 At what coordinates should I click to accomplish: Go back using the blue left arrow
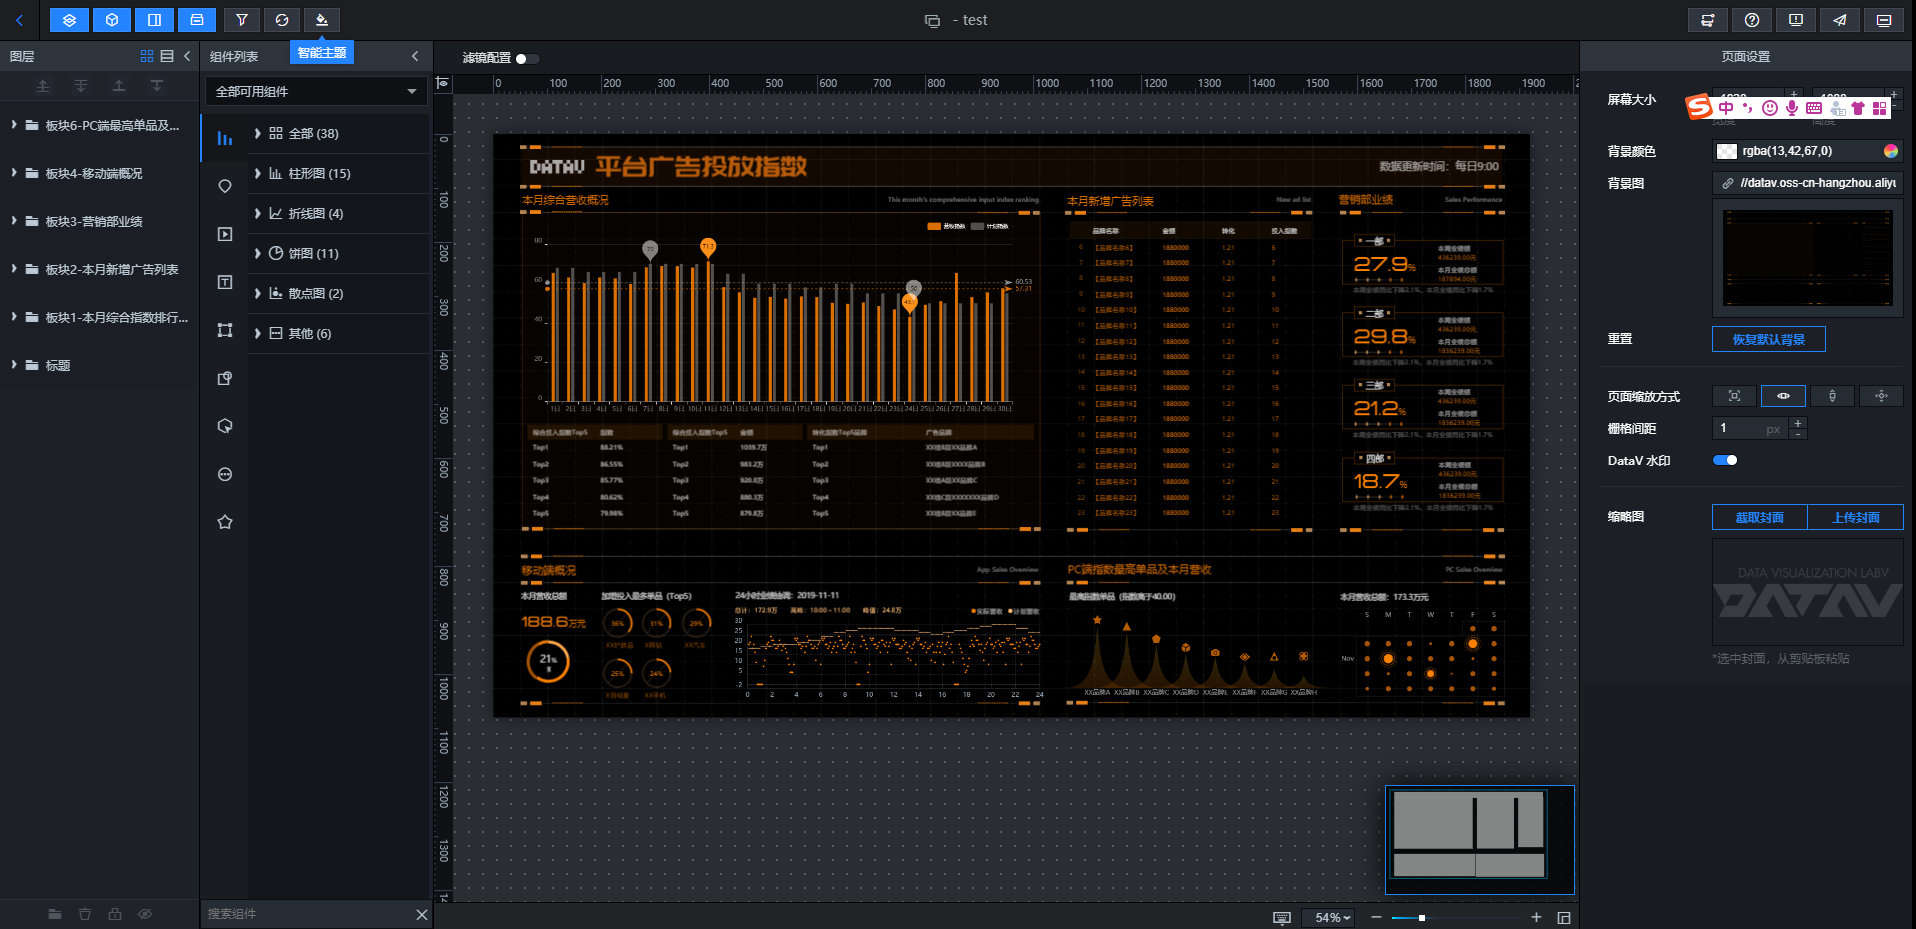19,20
